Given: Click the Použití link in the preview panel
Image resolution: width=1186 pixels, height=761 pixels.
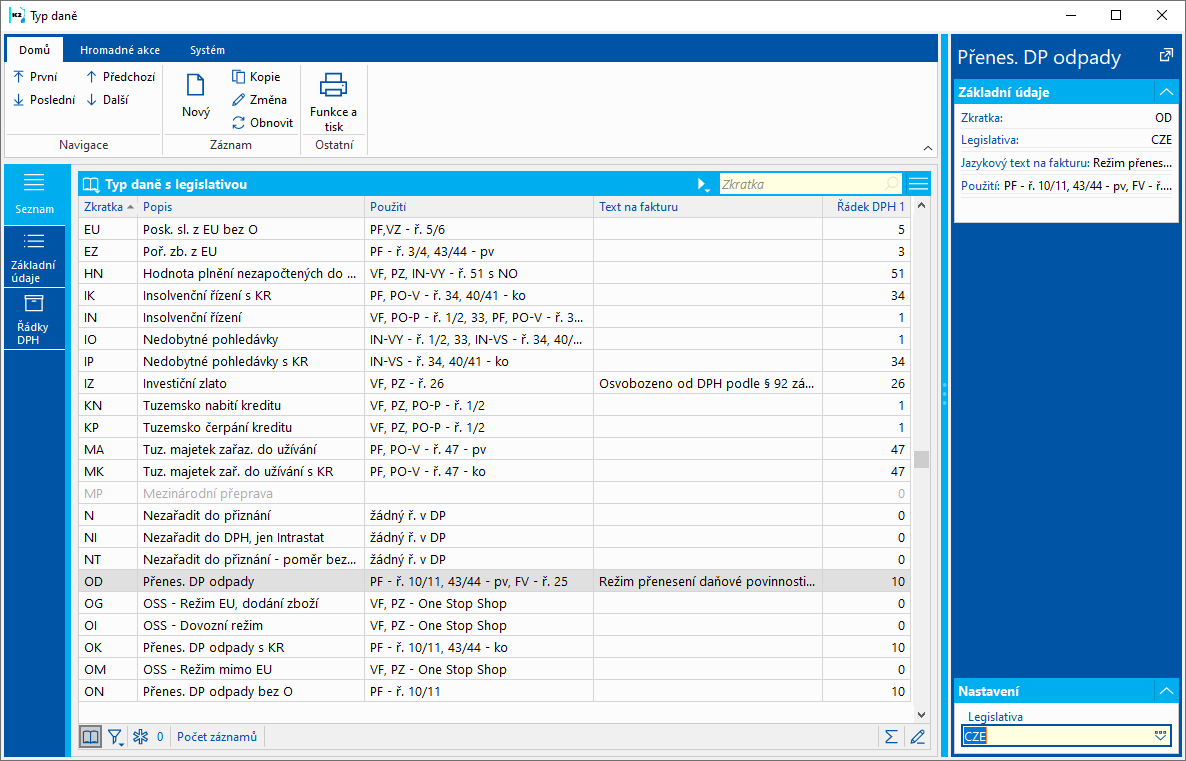Looking at the screenshot, I should click(980, 185).
